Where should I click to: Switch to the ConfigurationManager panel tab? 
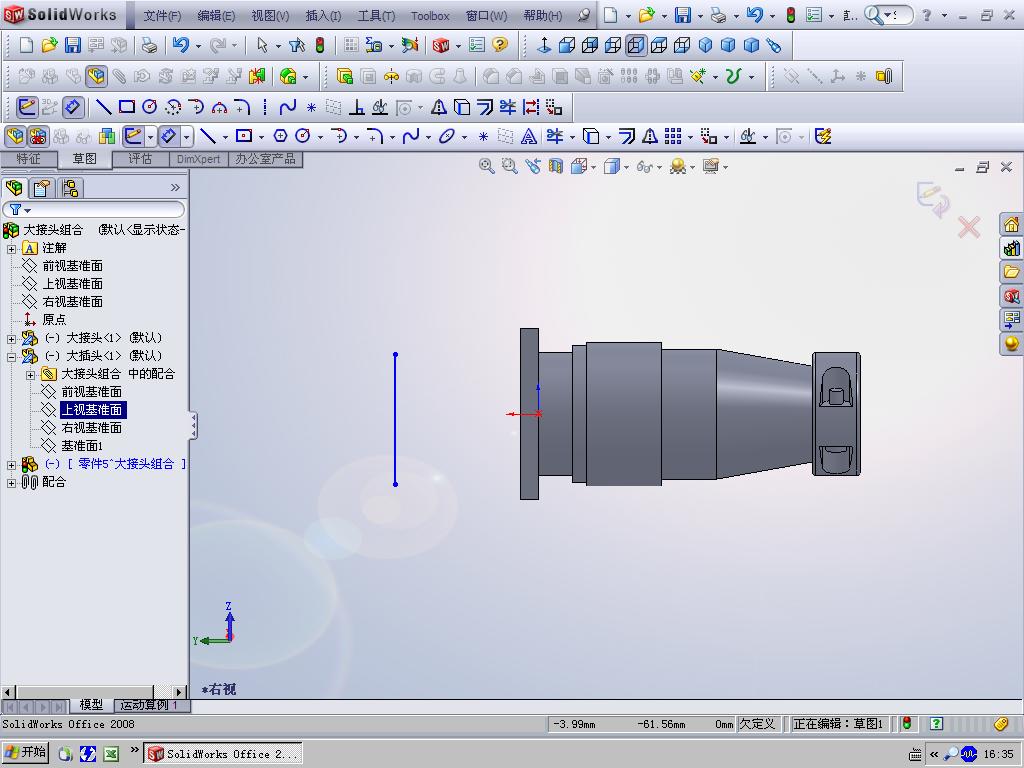70,188
